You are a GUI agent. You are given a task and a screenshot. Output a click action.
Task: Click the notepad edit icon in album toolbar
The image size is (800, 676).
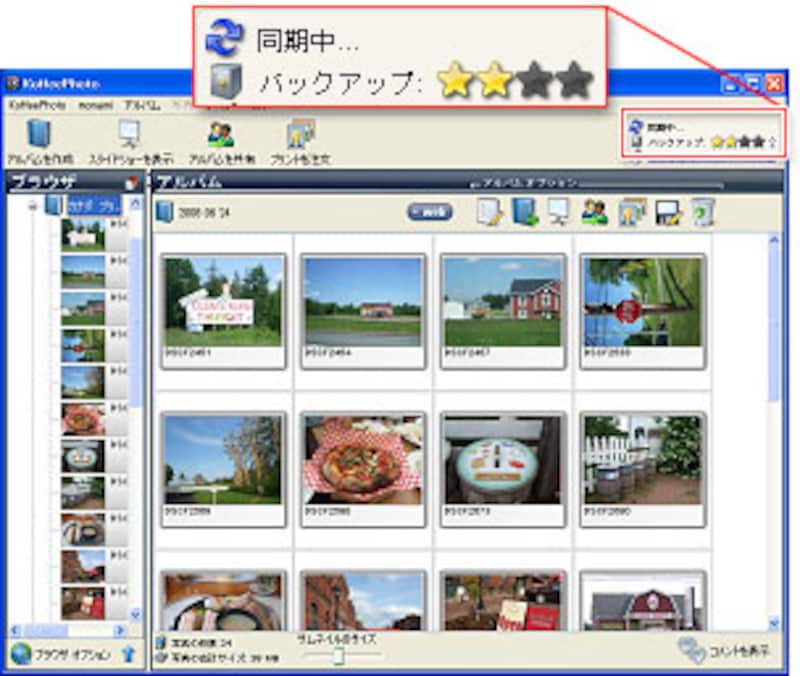pyautogui.click(x=488, y=212)
